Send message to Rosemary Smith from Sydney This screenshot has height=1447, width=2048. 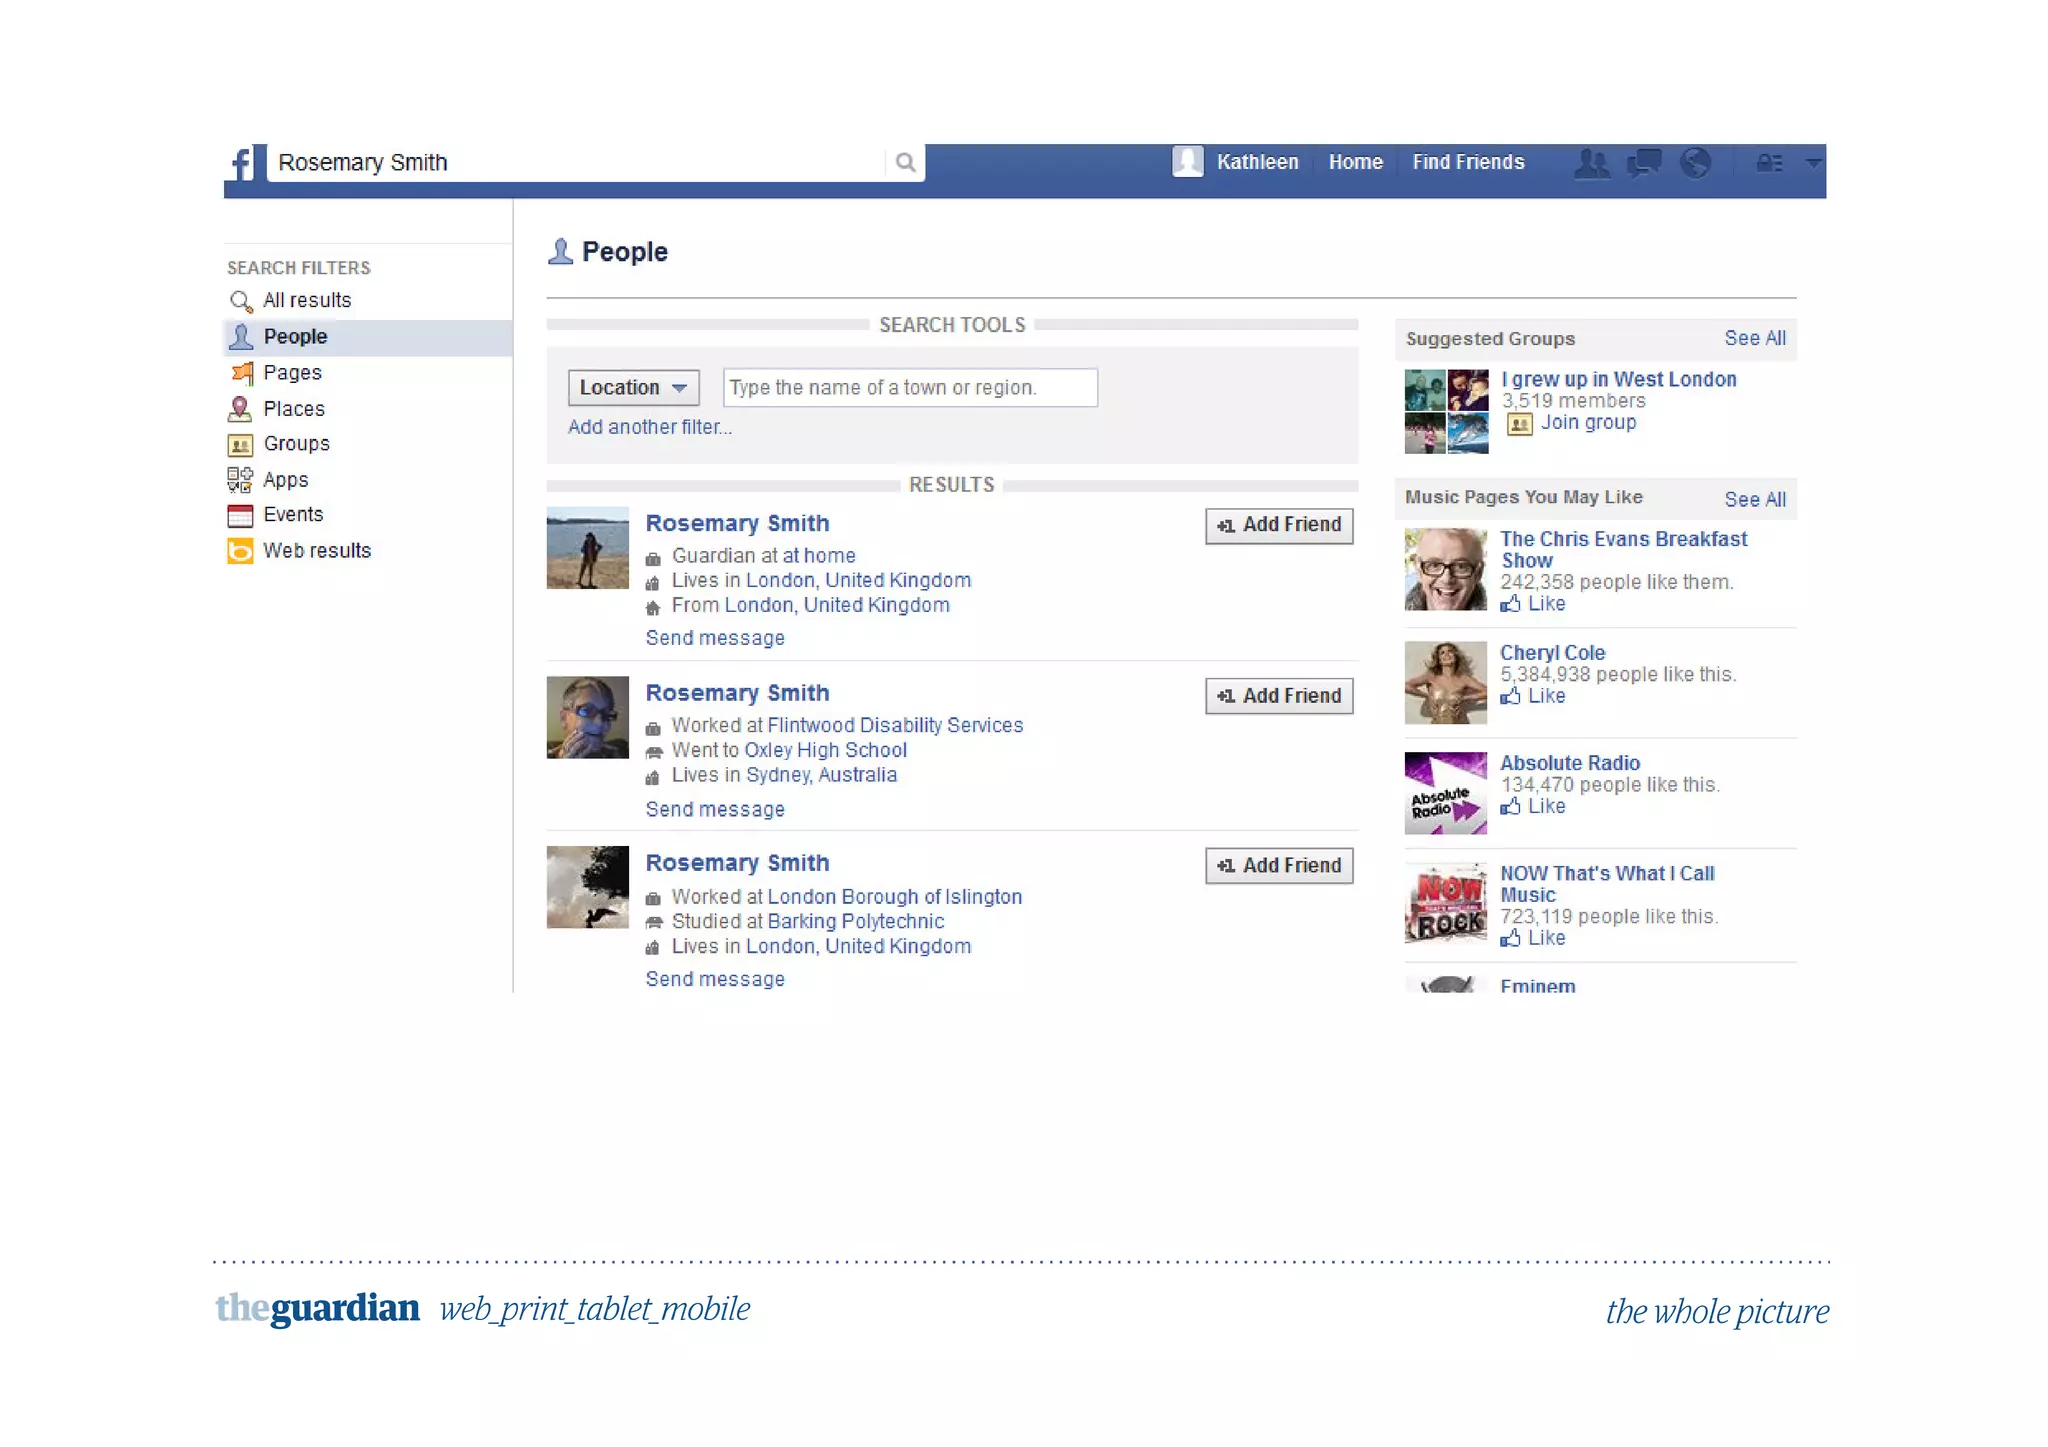714,809
